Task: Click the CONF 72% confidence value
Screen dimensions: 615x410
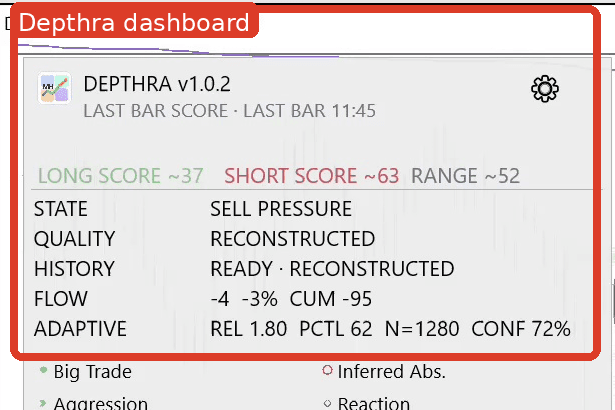Action: [x=521, y=329]
